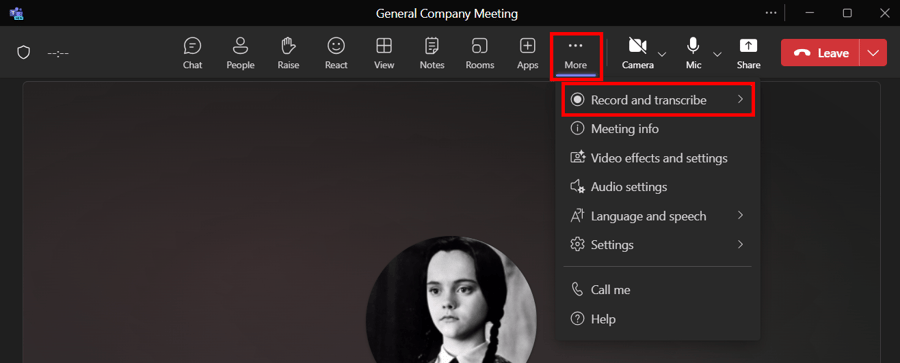Open the React emoji picker
The image size is (900, 363).
(336, 53)
